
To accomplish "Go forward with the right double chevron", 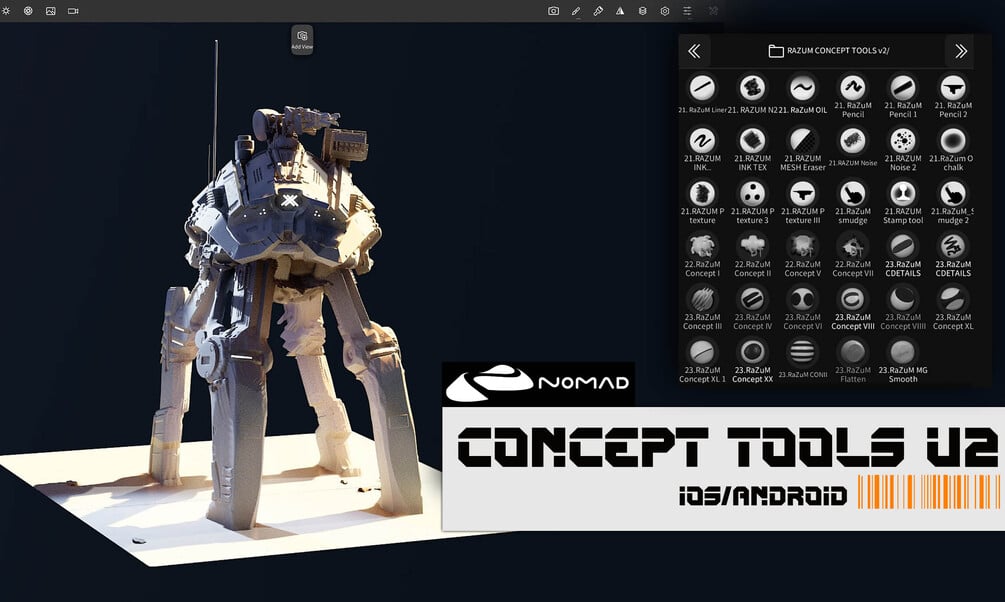I will 960,51.
